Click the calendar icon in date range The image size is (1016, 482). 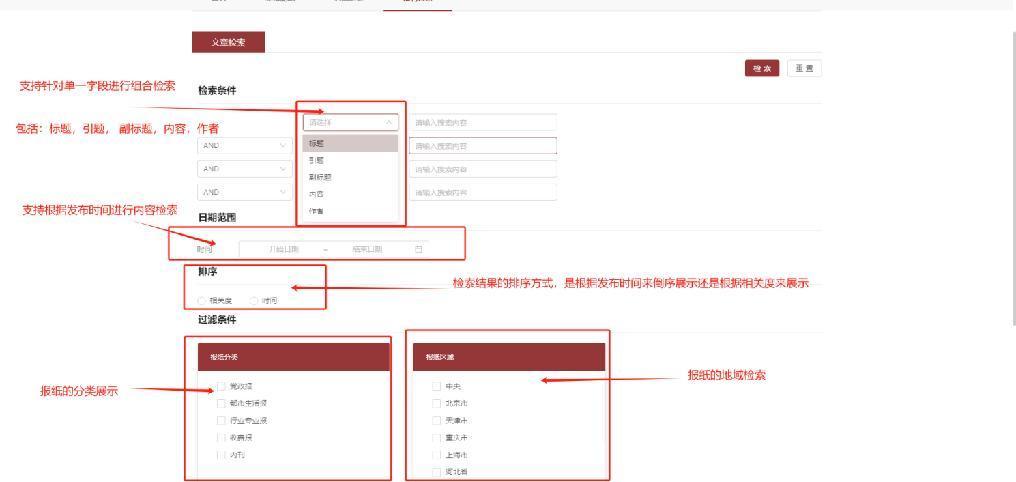click(418, 248)
